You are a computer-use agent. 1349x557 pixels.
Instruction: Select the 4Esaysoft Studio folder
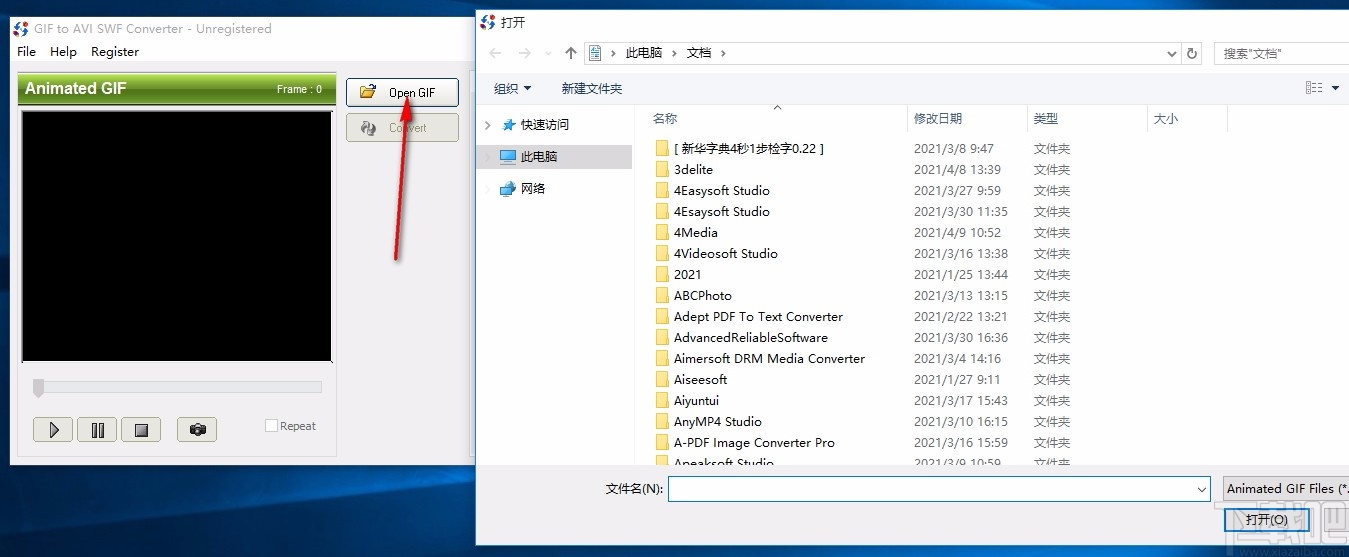click(722, 211)
